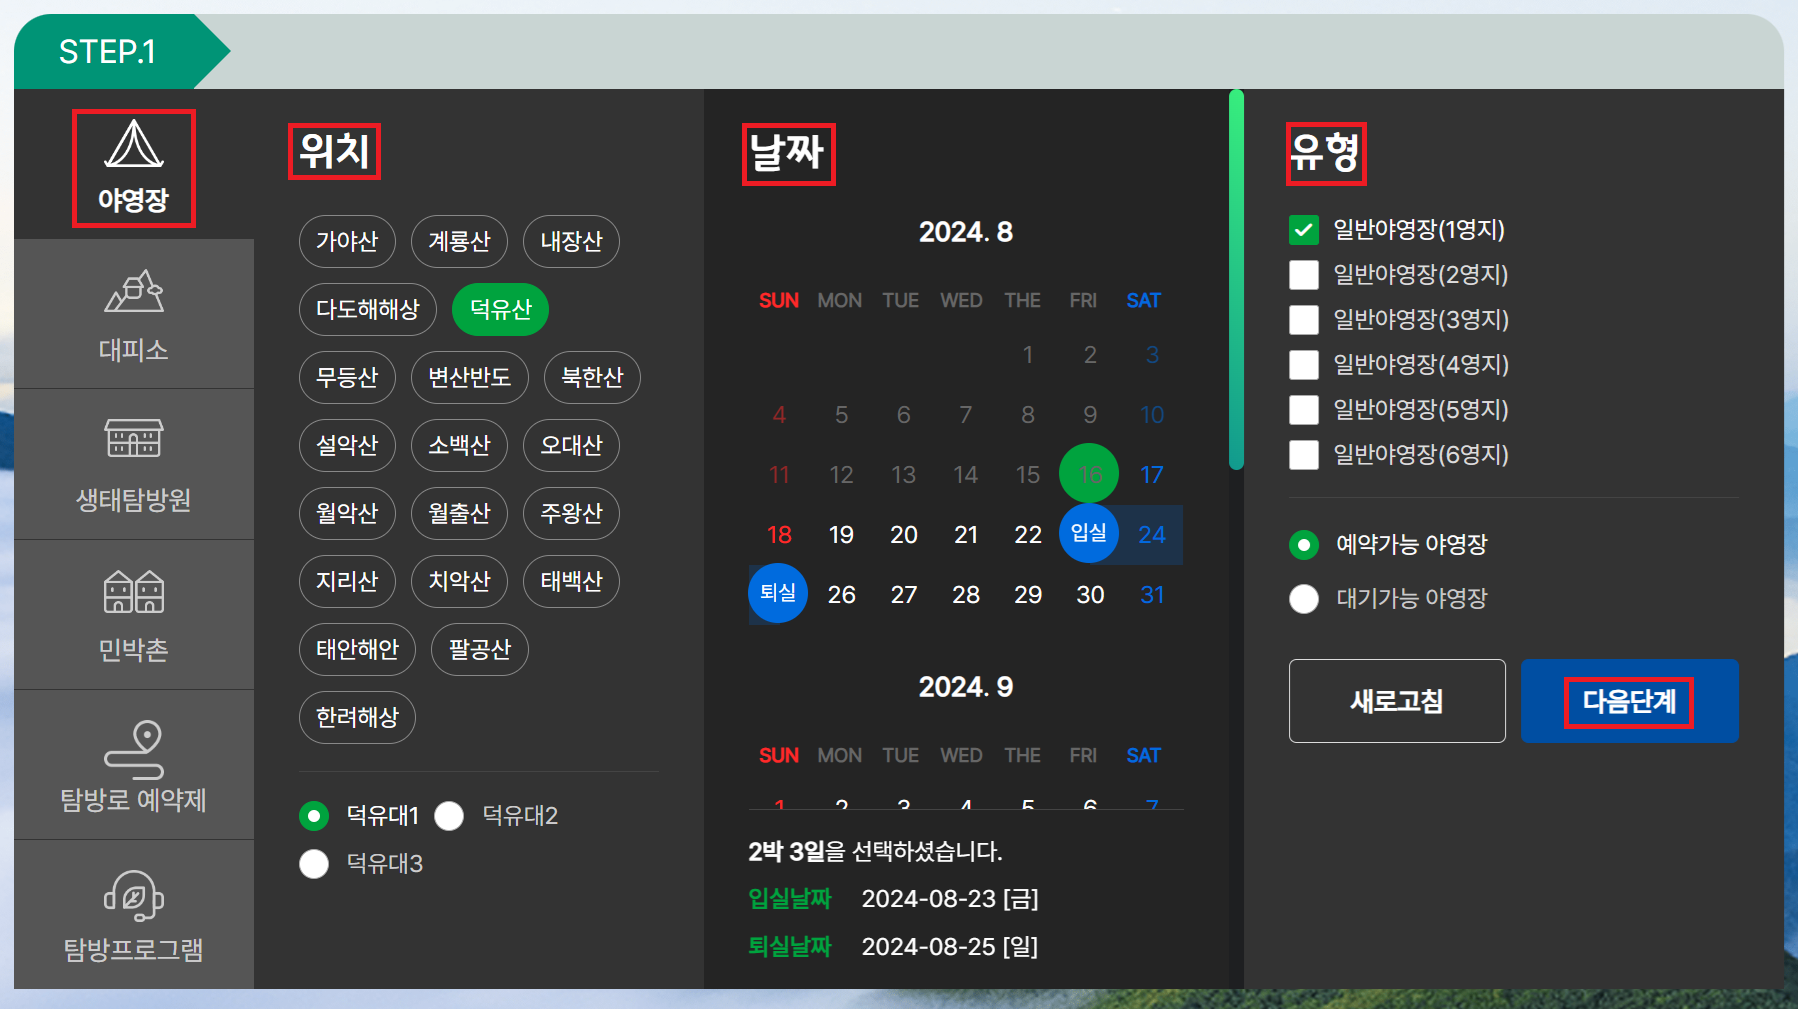
Task: Open the 대피소 shelter icon
Action: pyautogui.click(x=134, y=291)
